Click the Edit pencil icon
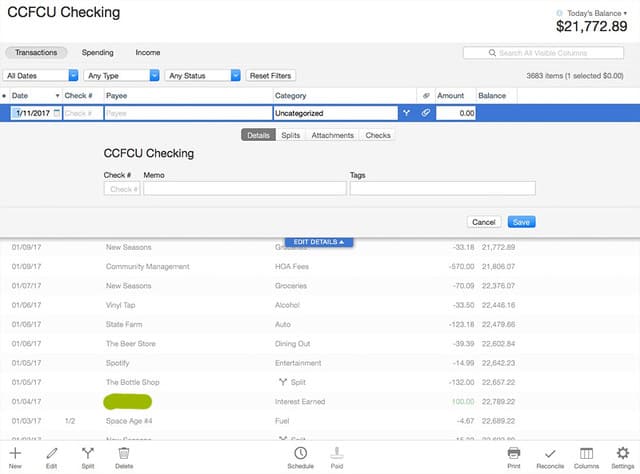Image resolution: width=640 pixels, height=474 pixels. coord(51,453)
